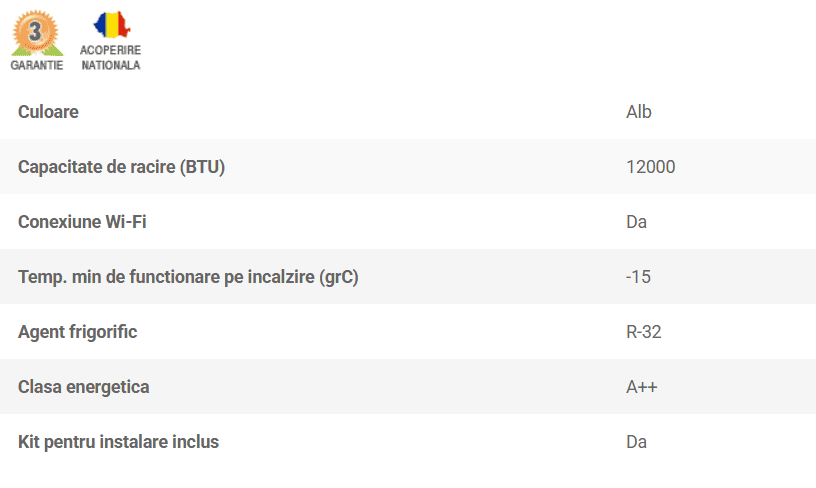Viewport: 816px width, 488px height.
Task: Click the A++ energy class value
Action: [x=641, y=387]
